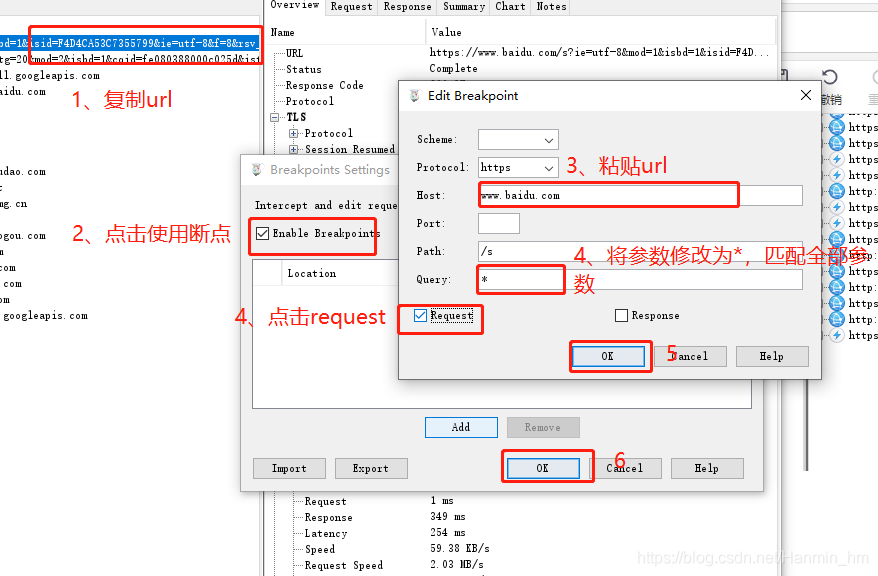Collapse the TLS tree node

point(274,118)
